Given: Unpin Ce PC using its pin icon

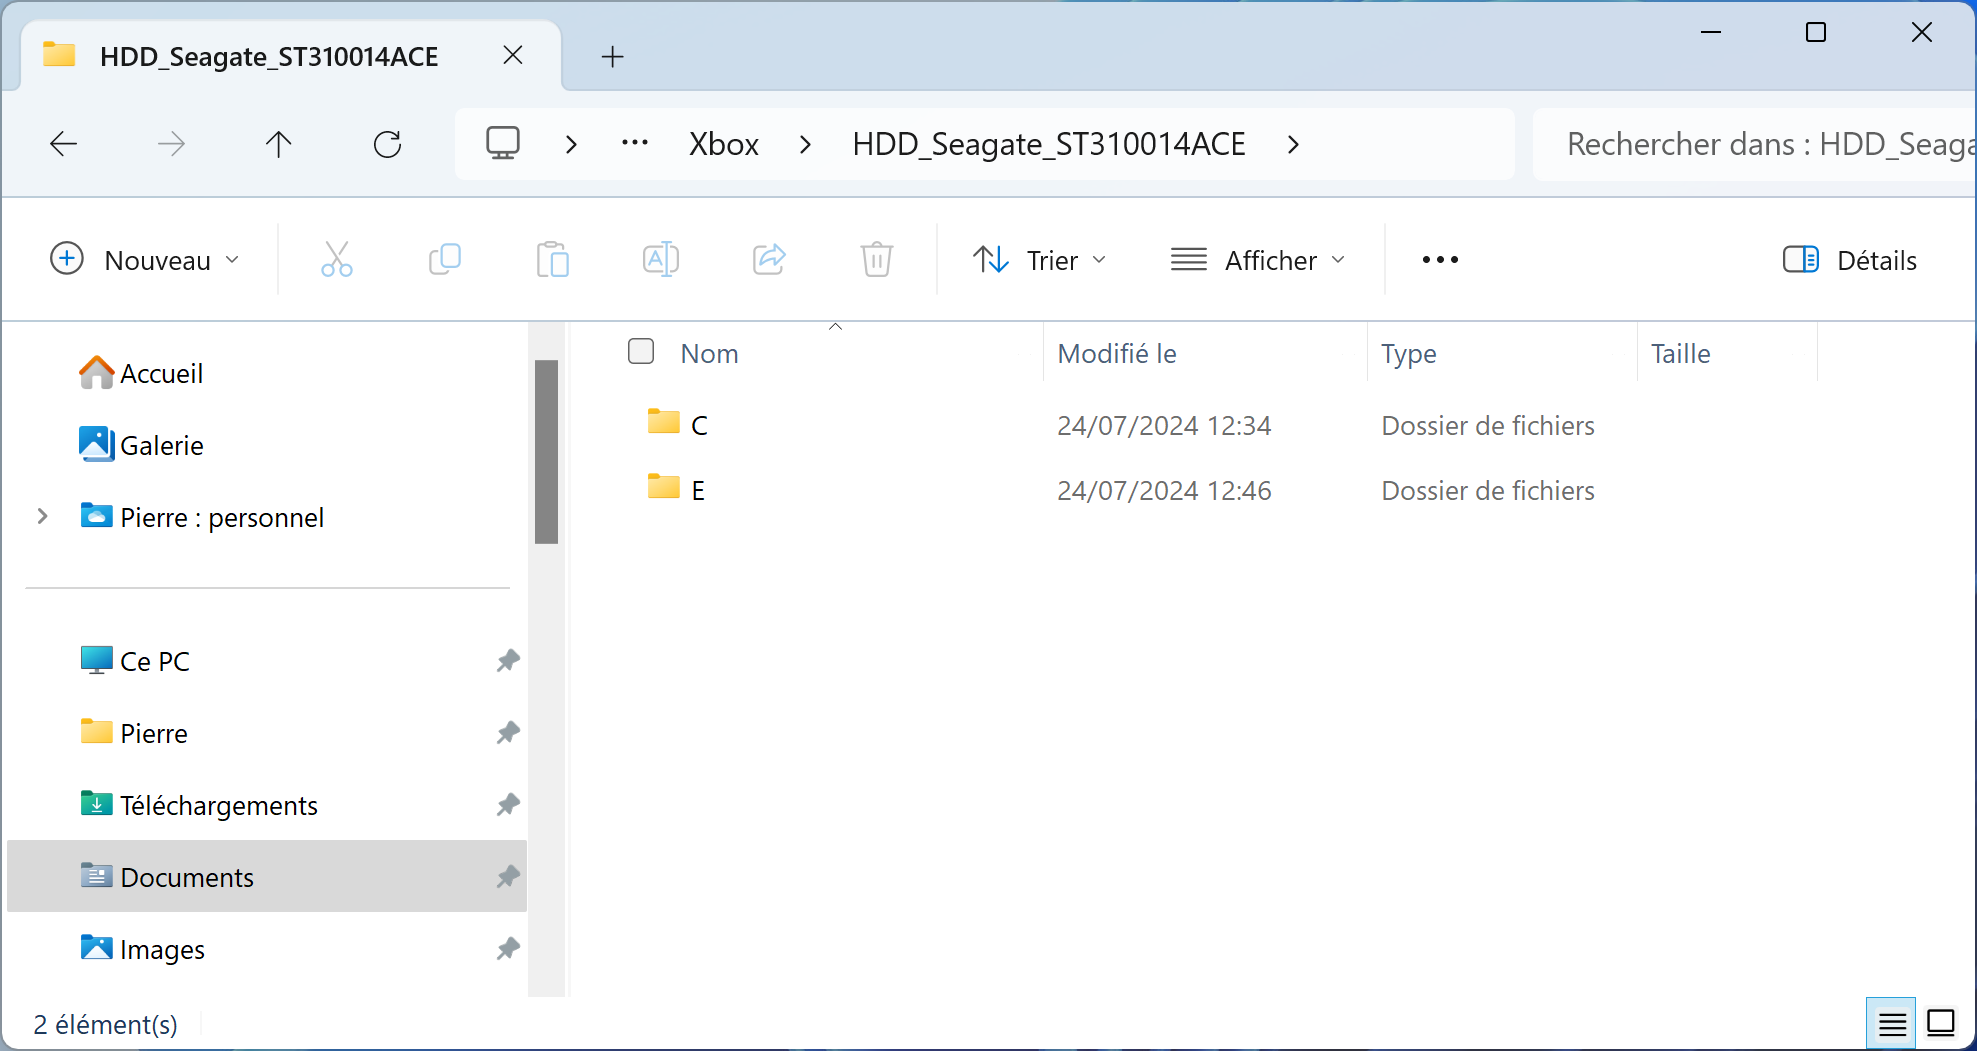Looking at the screenshot, I should point(508,661).
